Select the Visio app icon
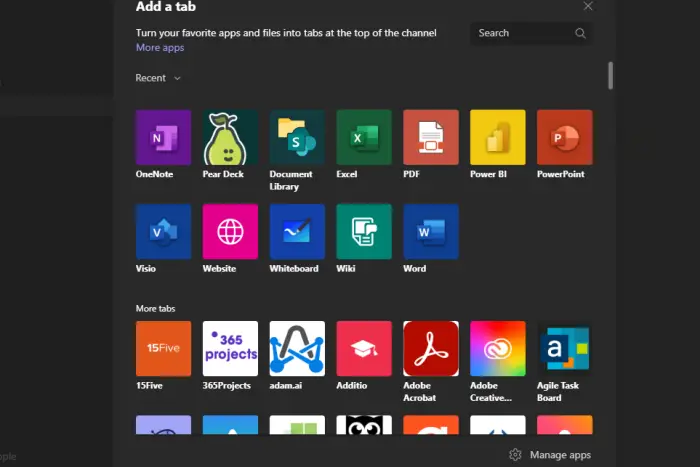This screenshot has height=467, width=700. click(x=163, y=232)
